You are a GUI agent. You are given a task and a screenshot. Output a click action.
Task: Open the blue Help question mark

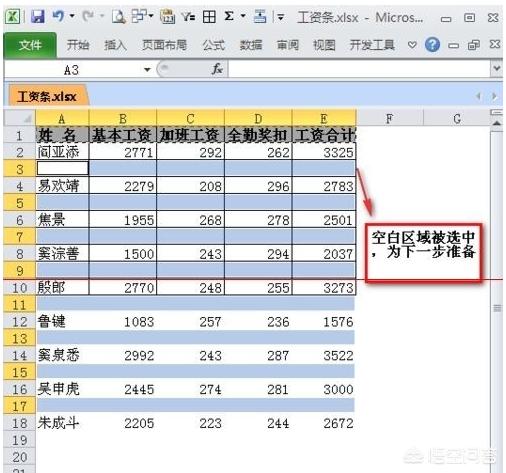pos(432,45)
